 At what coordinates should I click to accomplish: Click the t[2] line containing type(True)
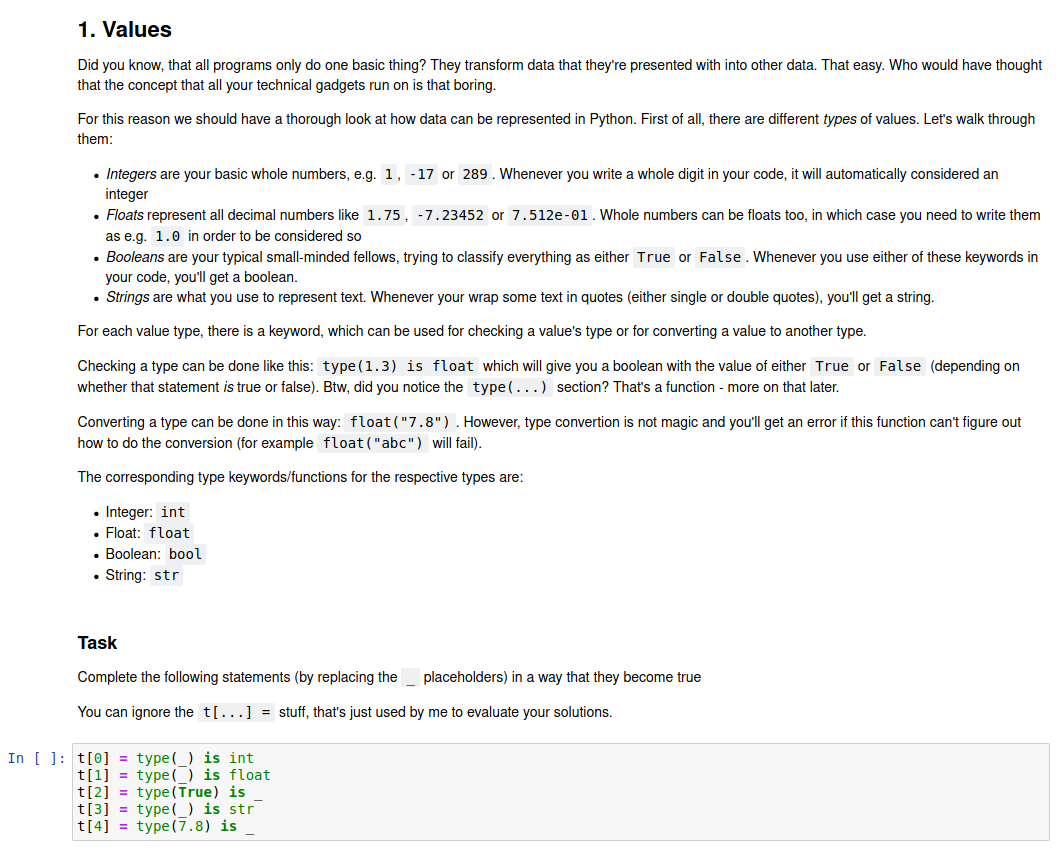(x=169, y=792)
